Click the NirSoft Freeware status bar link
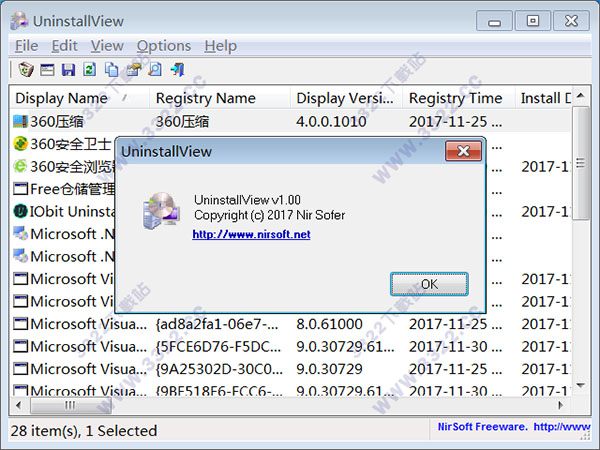This screenshot has width=600, height=450. click(x=513, y=427)
